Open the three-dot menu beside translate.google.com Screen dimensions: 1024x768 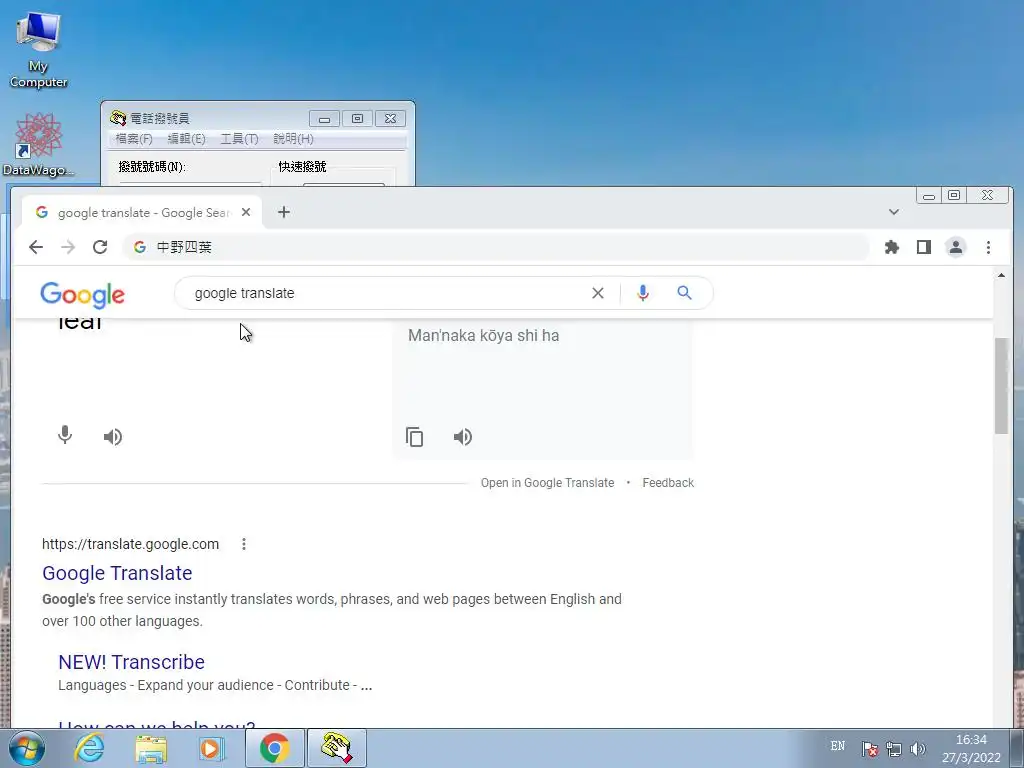(244, 544)
